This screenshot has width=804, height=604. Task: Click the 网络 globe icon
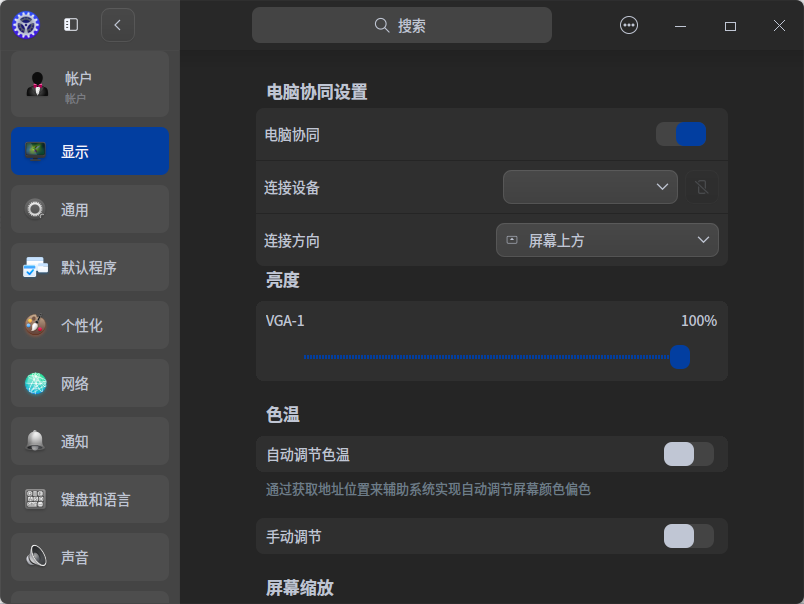[x=35, y=383]
